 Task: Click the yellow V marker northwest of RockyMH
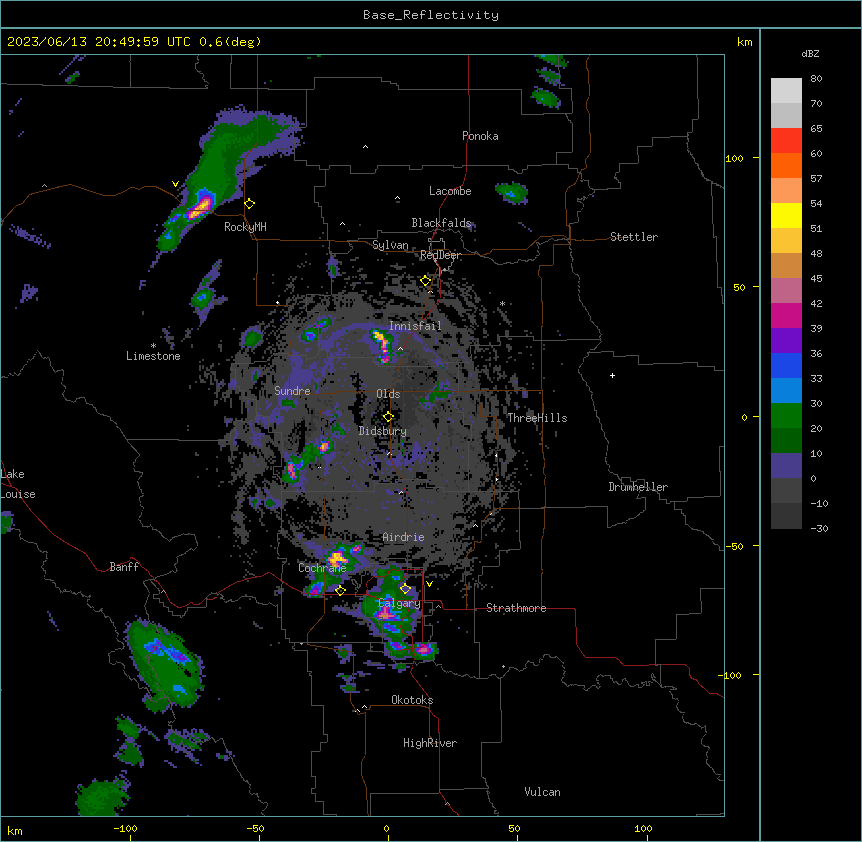coord(175,184)
